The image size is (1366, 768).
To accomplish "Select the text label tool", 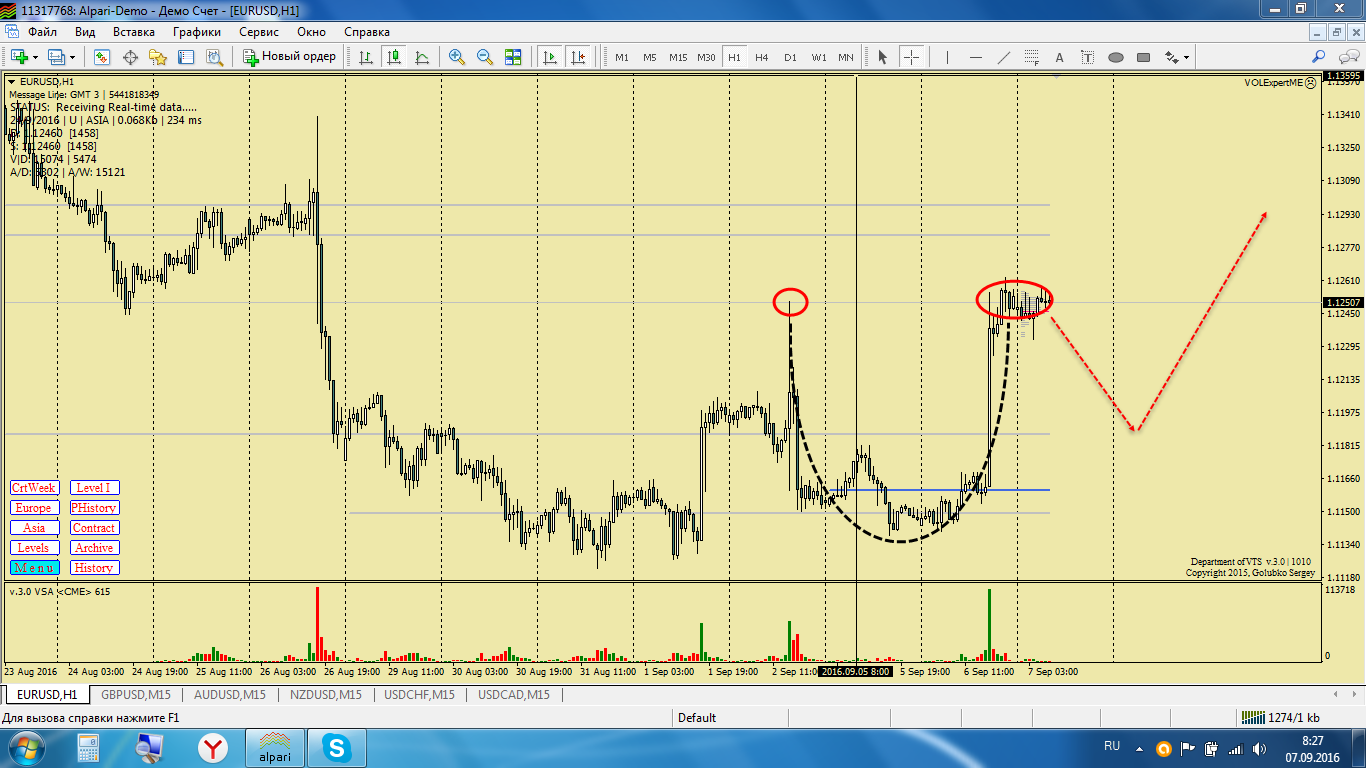I will (1088, 57).
